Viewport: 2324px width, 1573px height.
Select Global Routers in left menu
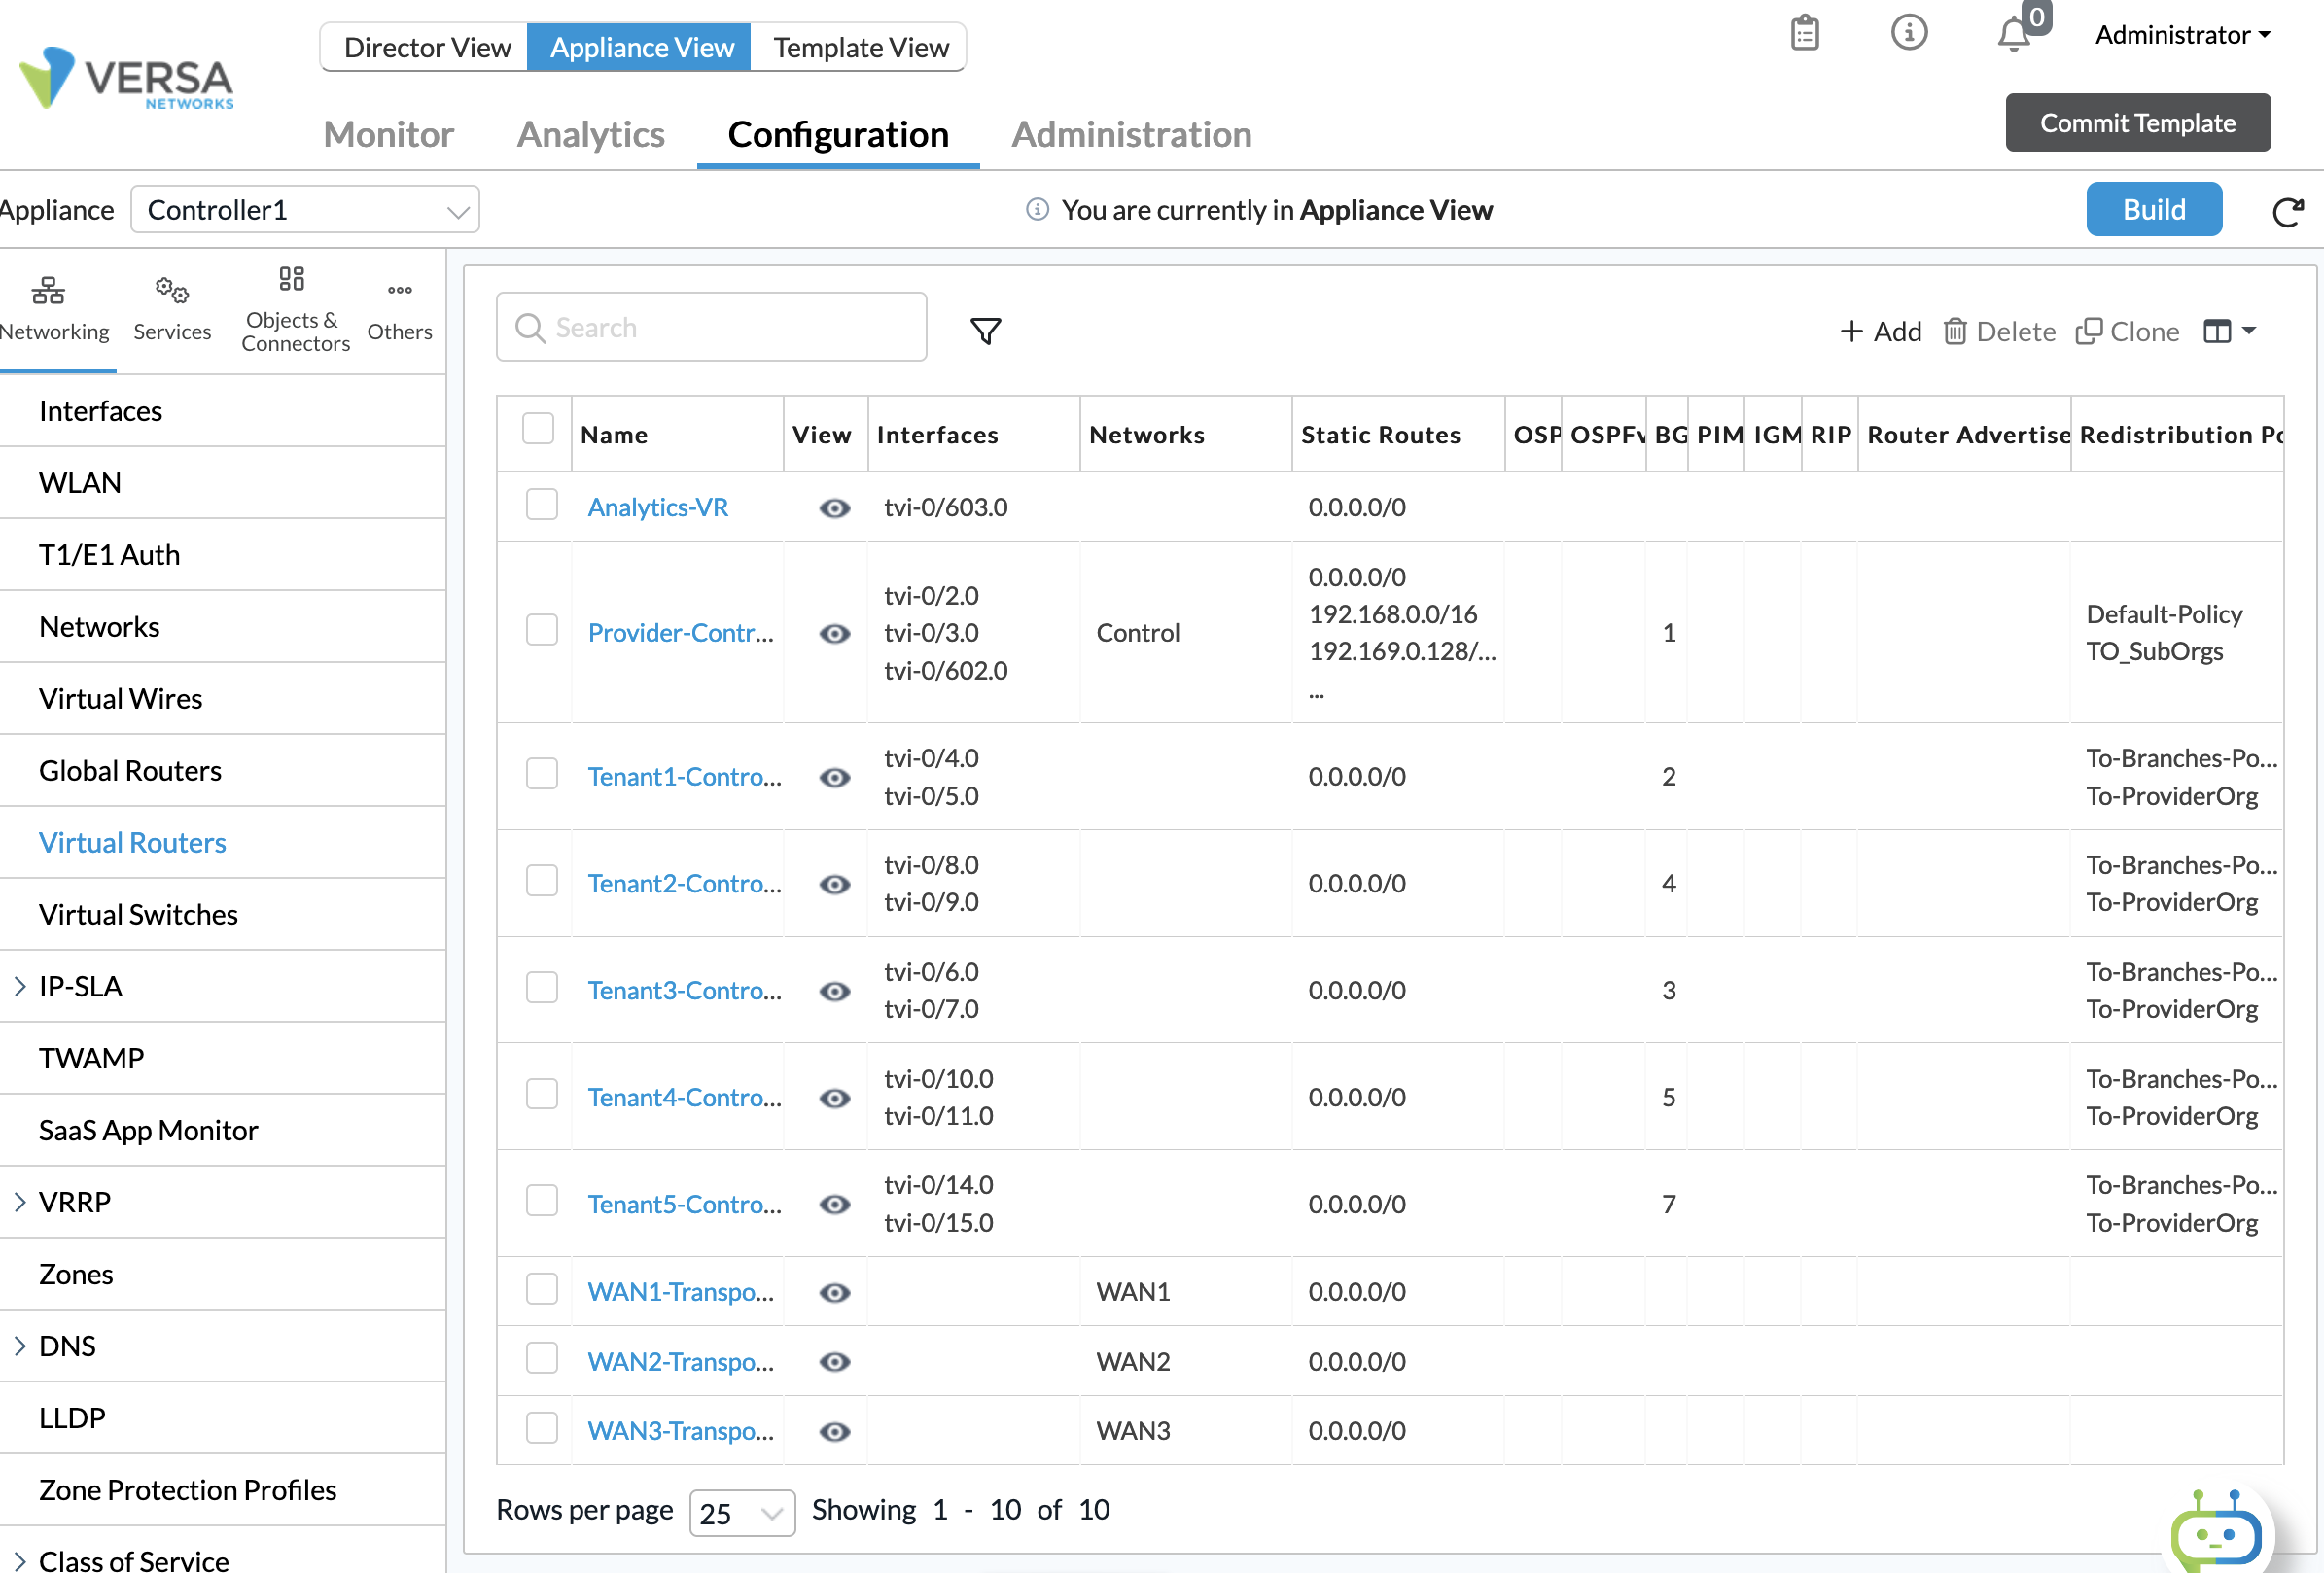(x=222, y=770)
